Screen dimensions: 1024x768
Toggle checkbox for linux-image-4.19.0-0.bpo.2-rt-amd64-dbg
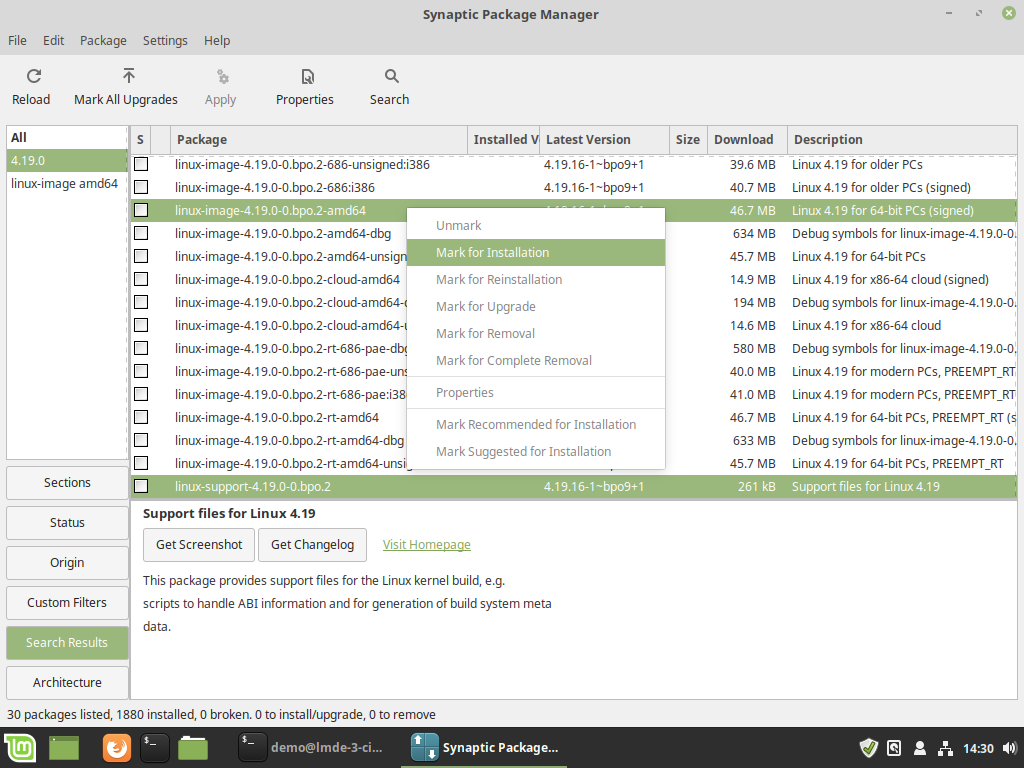pyautogui.click(x=141, y=440)
